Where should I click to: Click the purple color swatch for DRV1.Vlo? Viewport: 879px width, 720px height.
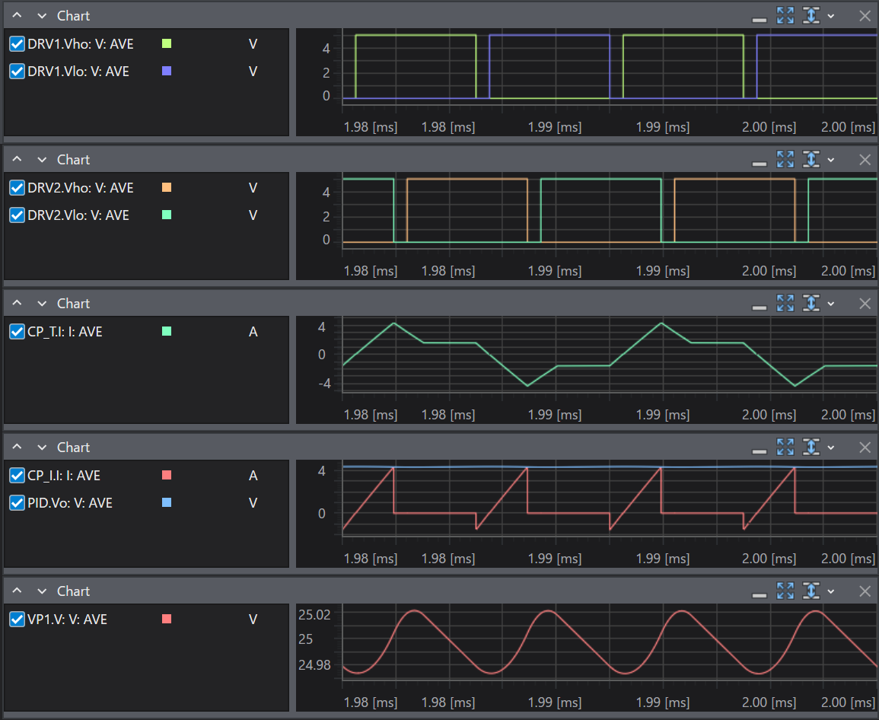[x=167, y=71]
